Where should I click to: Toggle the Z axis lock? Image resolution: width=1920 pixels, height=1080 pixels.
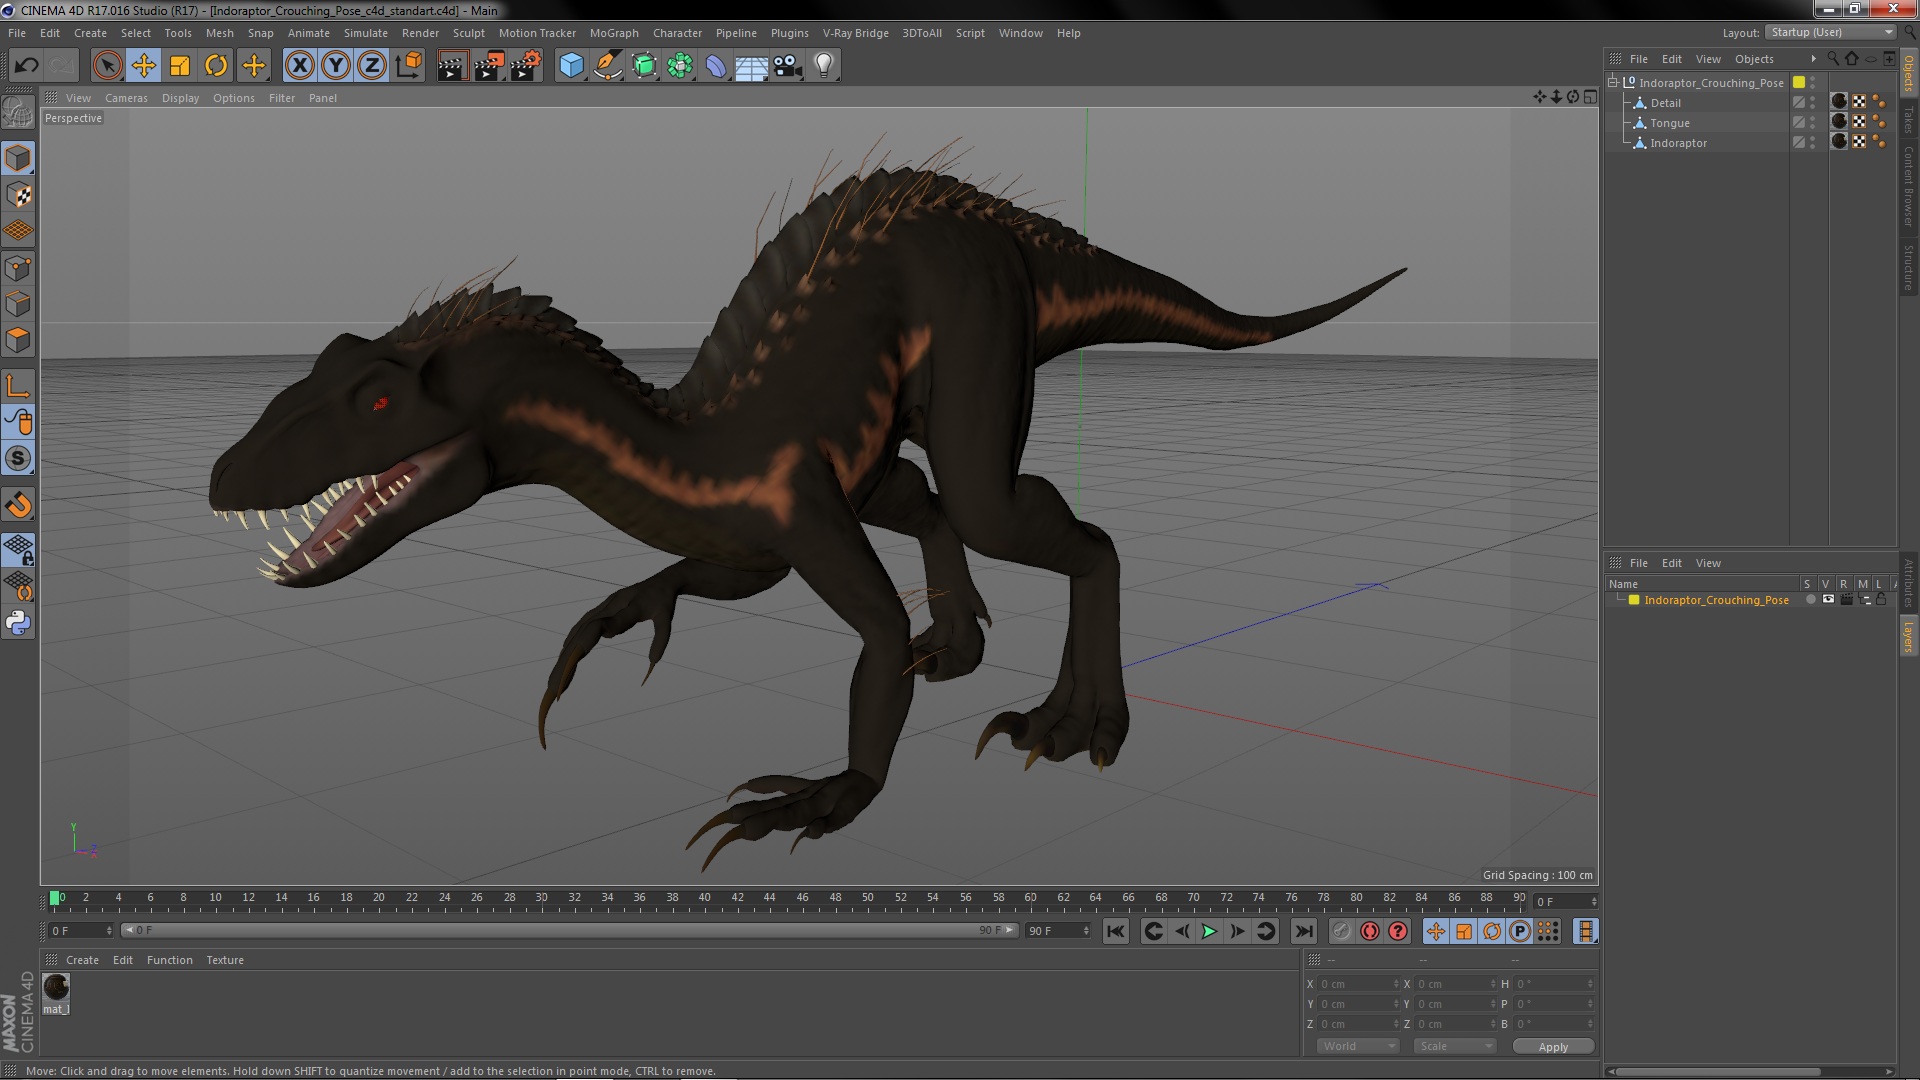coord(372,66)
